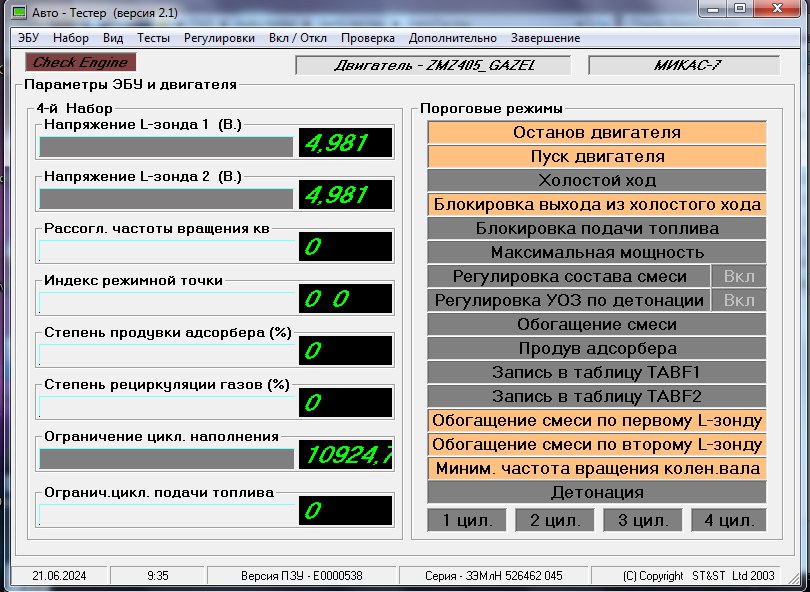
Task: Toggle Вкл next to Регулировка состава смеси
Action: (739, 277)
